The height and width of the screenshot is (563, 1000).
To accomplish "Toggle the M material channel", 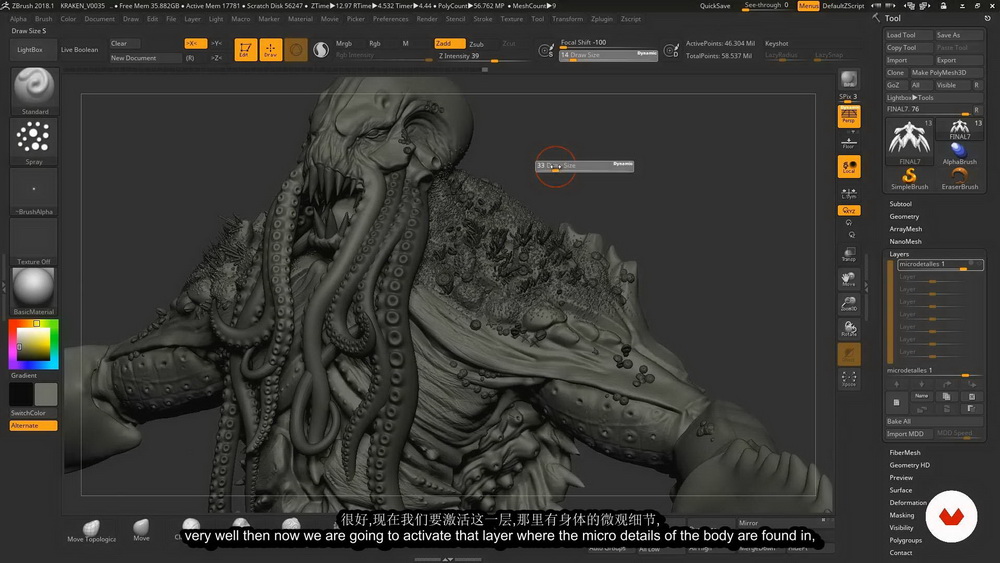I will click(x=406, y=43).
